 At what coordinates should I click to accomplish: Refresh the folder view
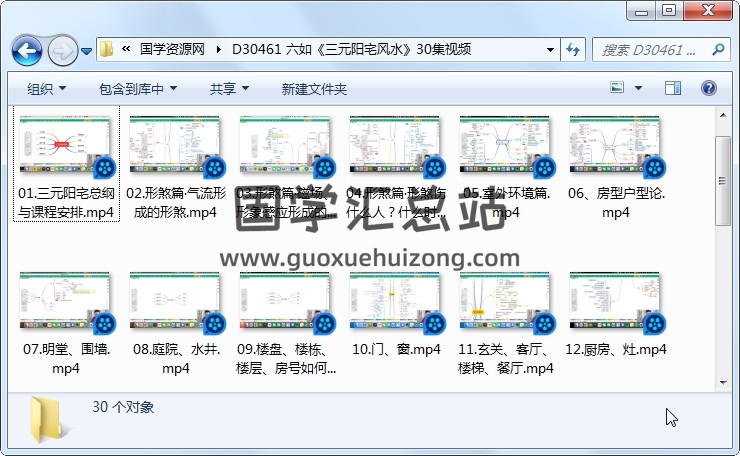coord(573,50)
